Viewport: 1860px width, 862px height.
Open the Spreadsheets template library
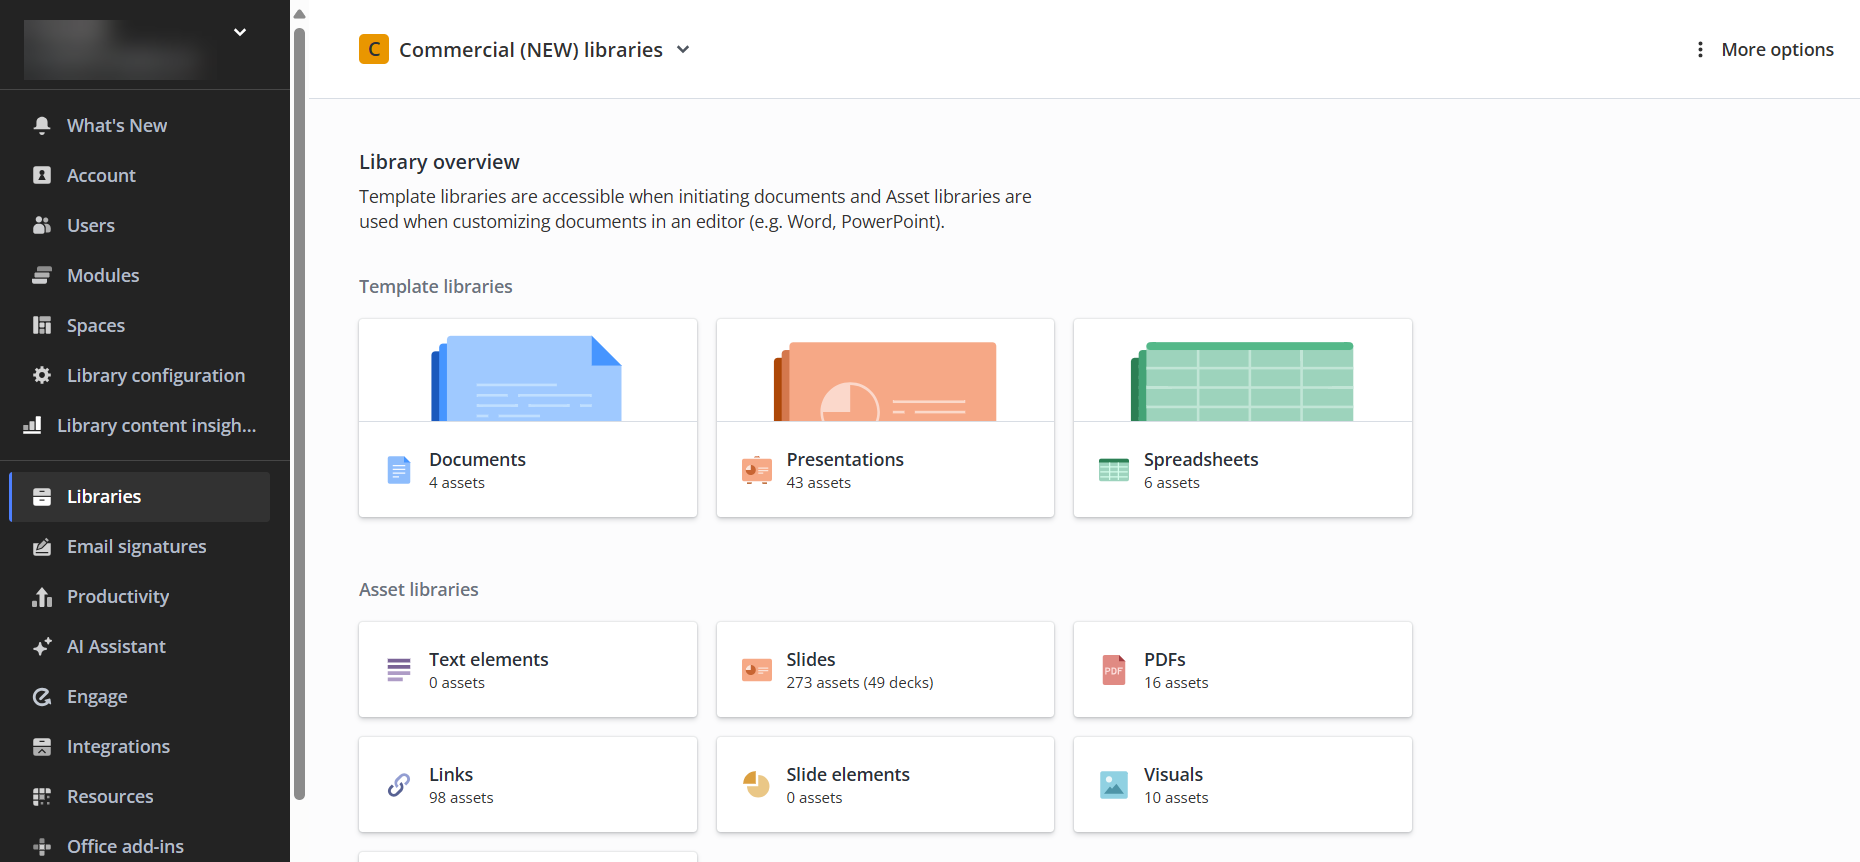[1243, 418]
